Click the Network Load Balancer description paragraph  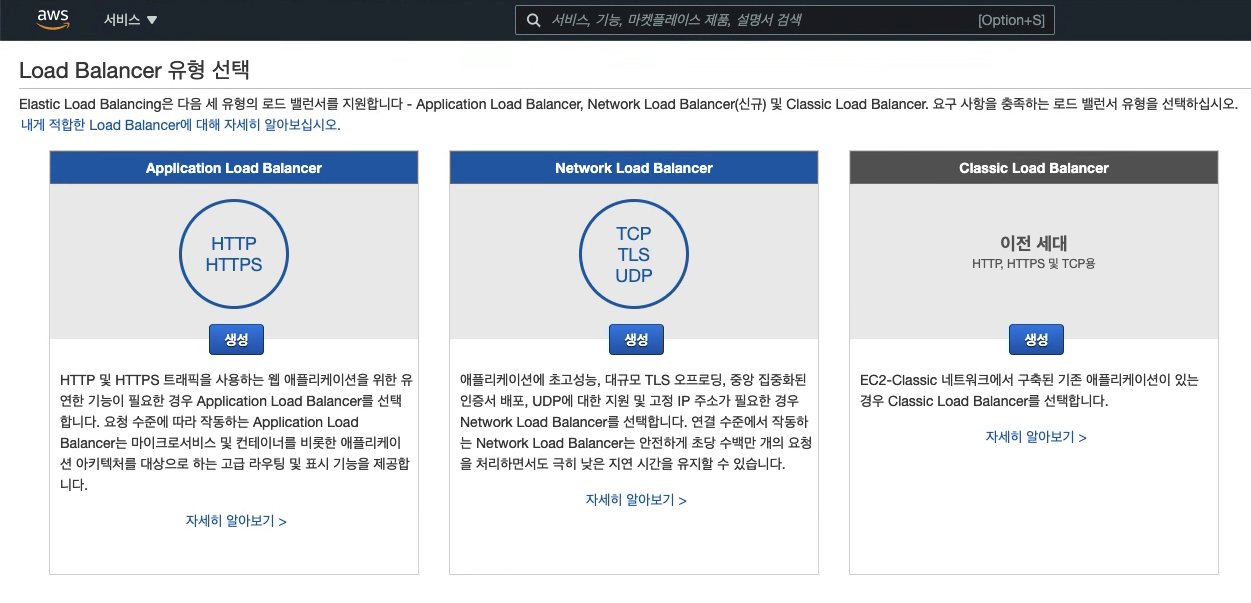(635, 422)
